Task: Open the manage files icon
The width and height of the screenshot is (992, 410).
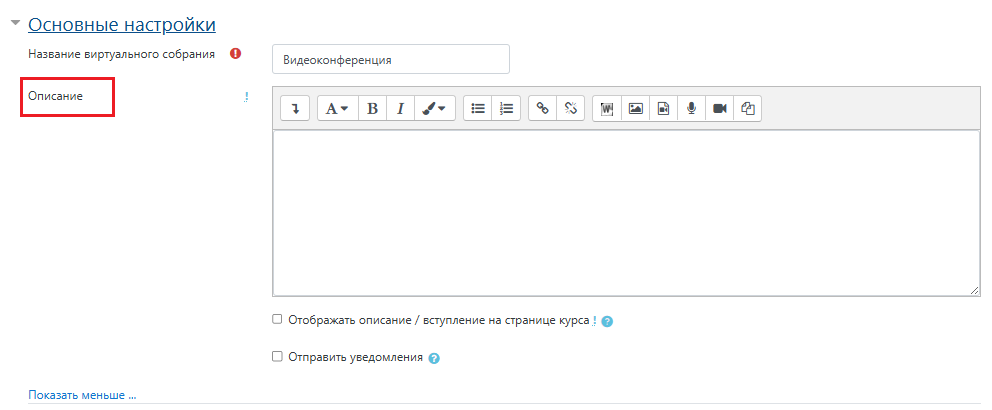Action: [747, 109]
